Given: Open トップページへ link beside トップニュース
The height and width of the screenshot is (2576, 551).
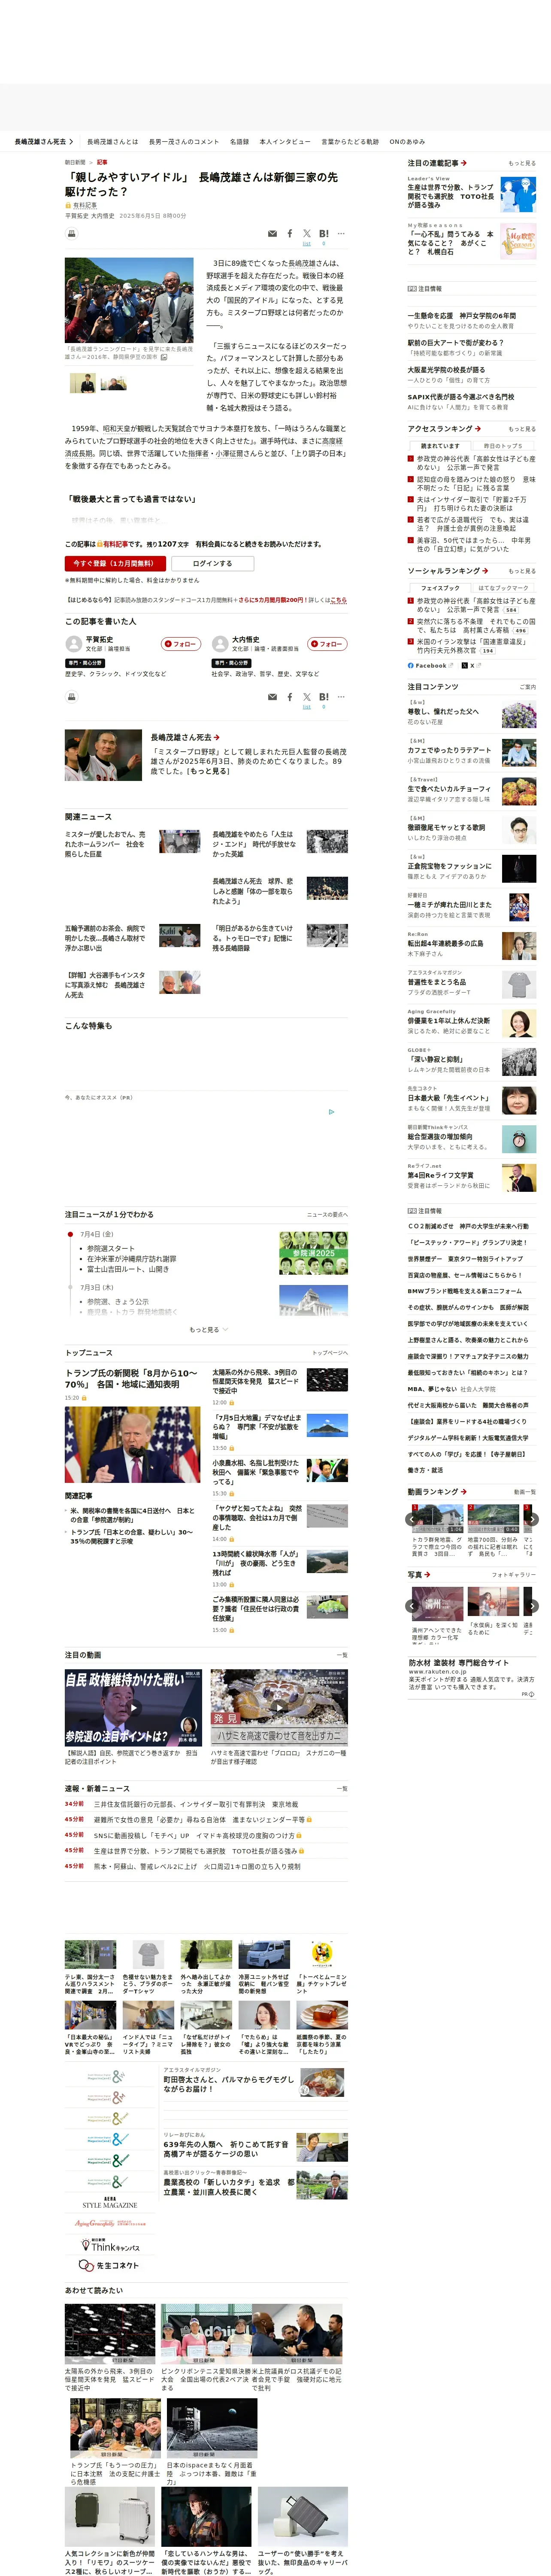Looking at the screenshot, I should 330,1353.
